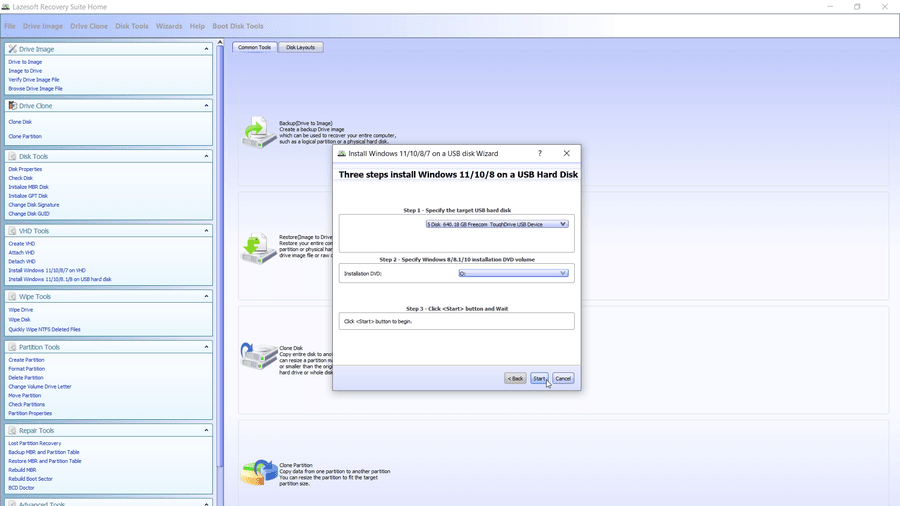This screenshot has height=506, width=900.
Task: Open the Drive Image menu
Action: pyautogui.click(x=43, y=26)
